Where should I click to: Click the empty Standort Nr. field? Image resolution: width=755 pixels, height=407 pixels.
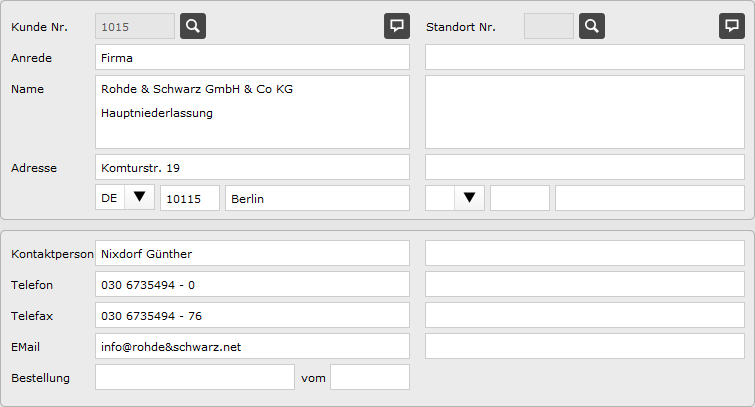pyautogui.click(x=549, y=26)
